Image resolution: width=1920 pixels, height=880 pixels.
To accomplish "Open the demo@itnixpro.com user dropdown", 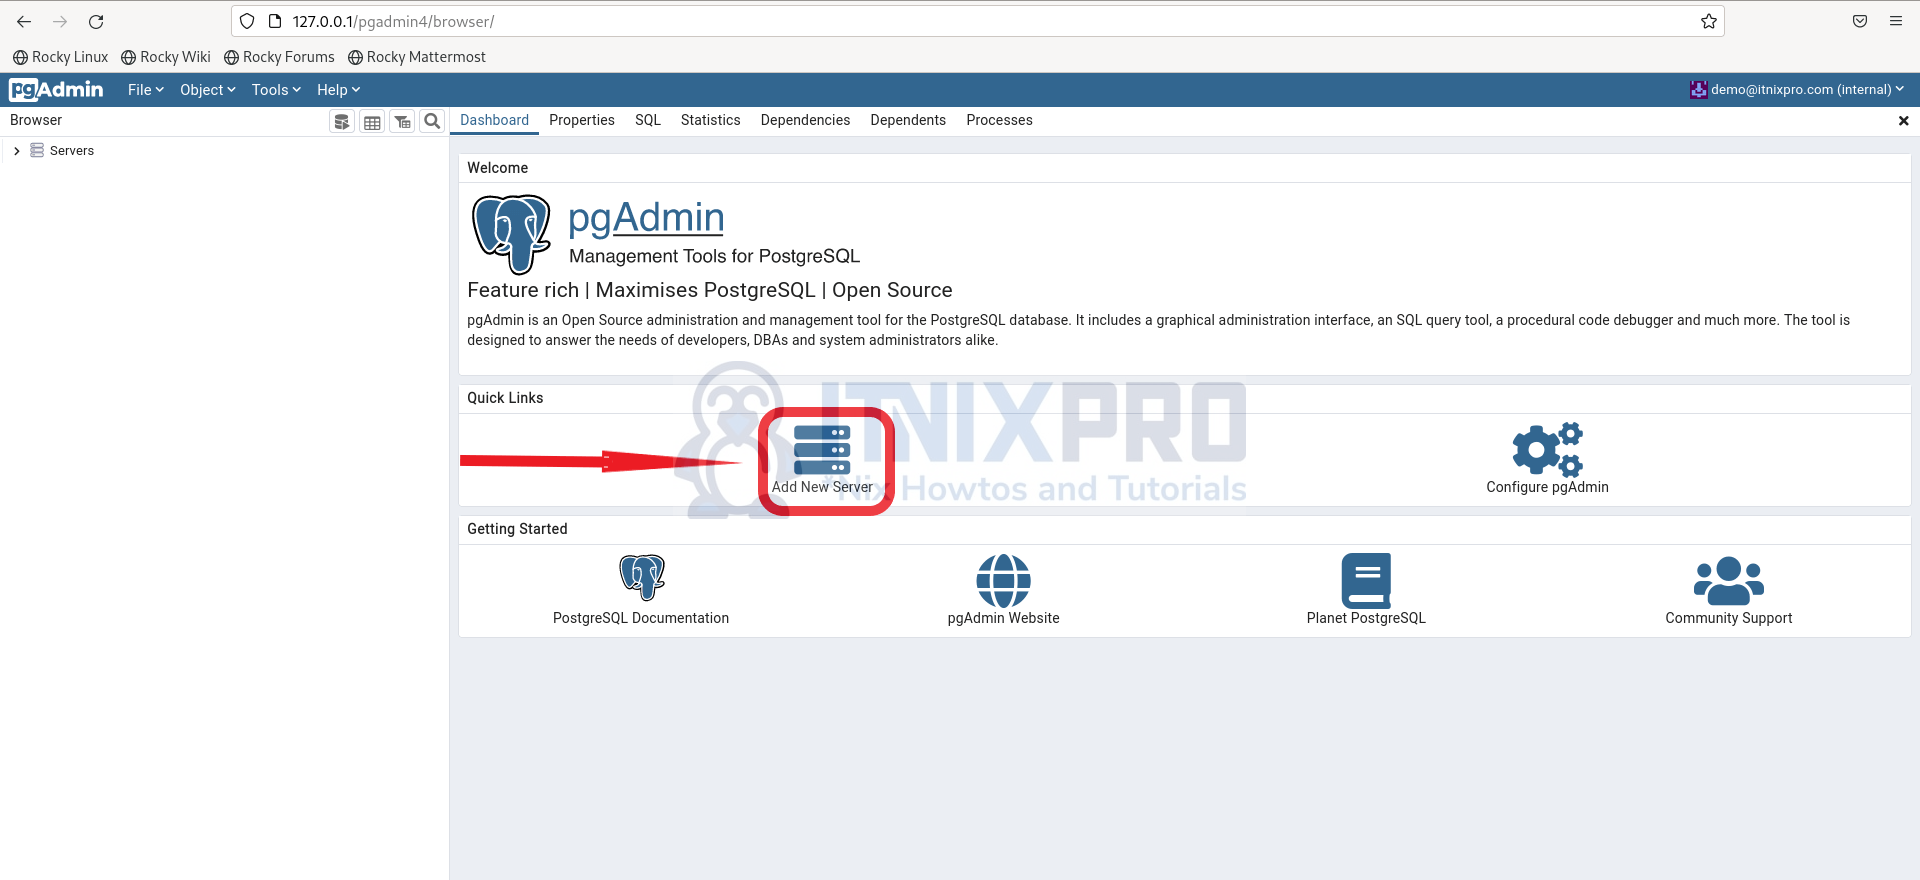I will pos(1797,90).
